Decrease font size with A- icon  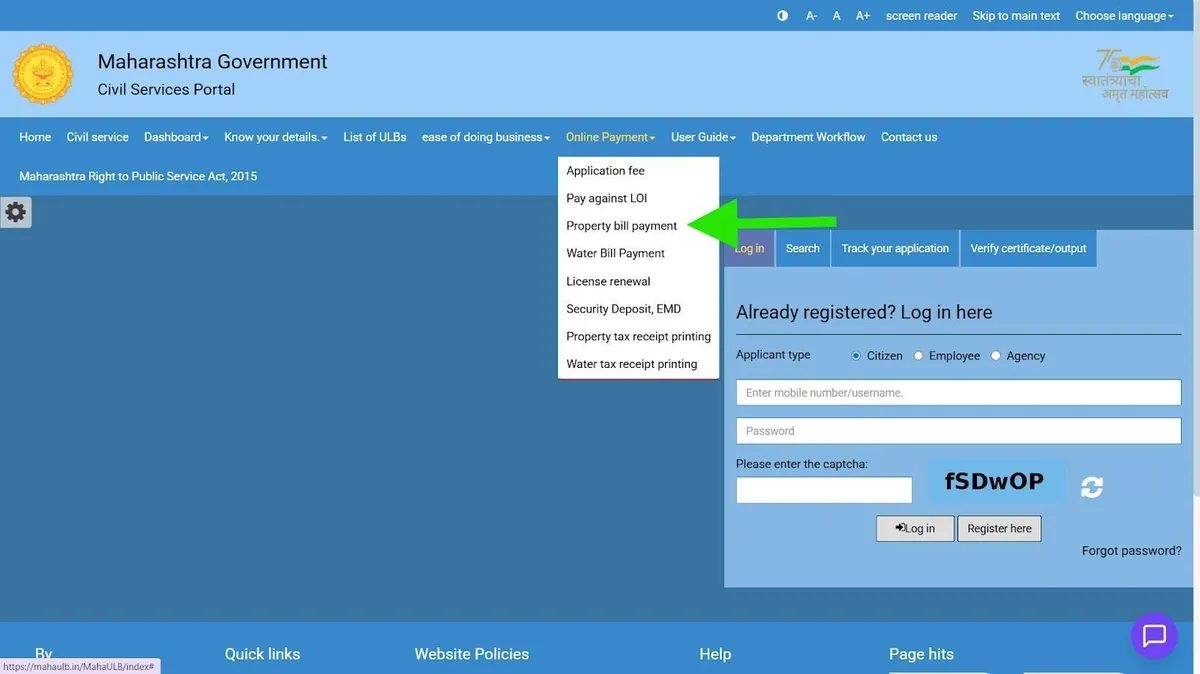point(811,15)
